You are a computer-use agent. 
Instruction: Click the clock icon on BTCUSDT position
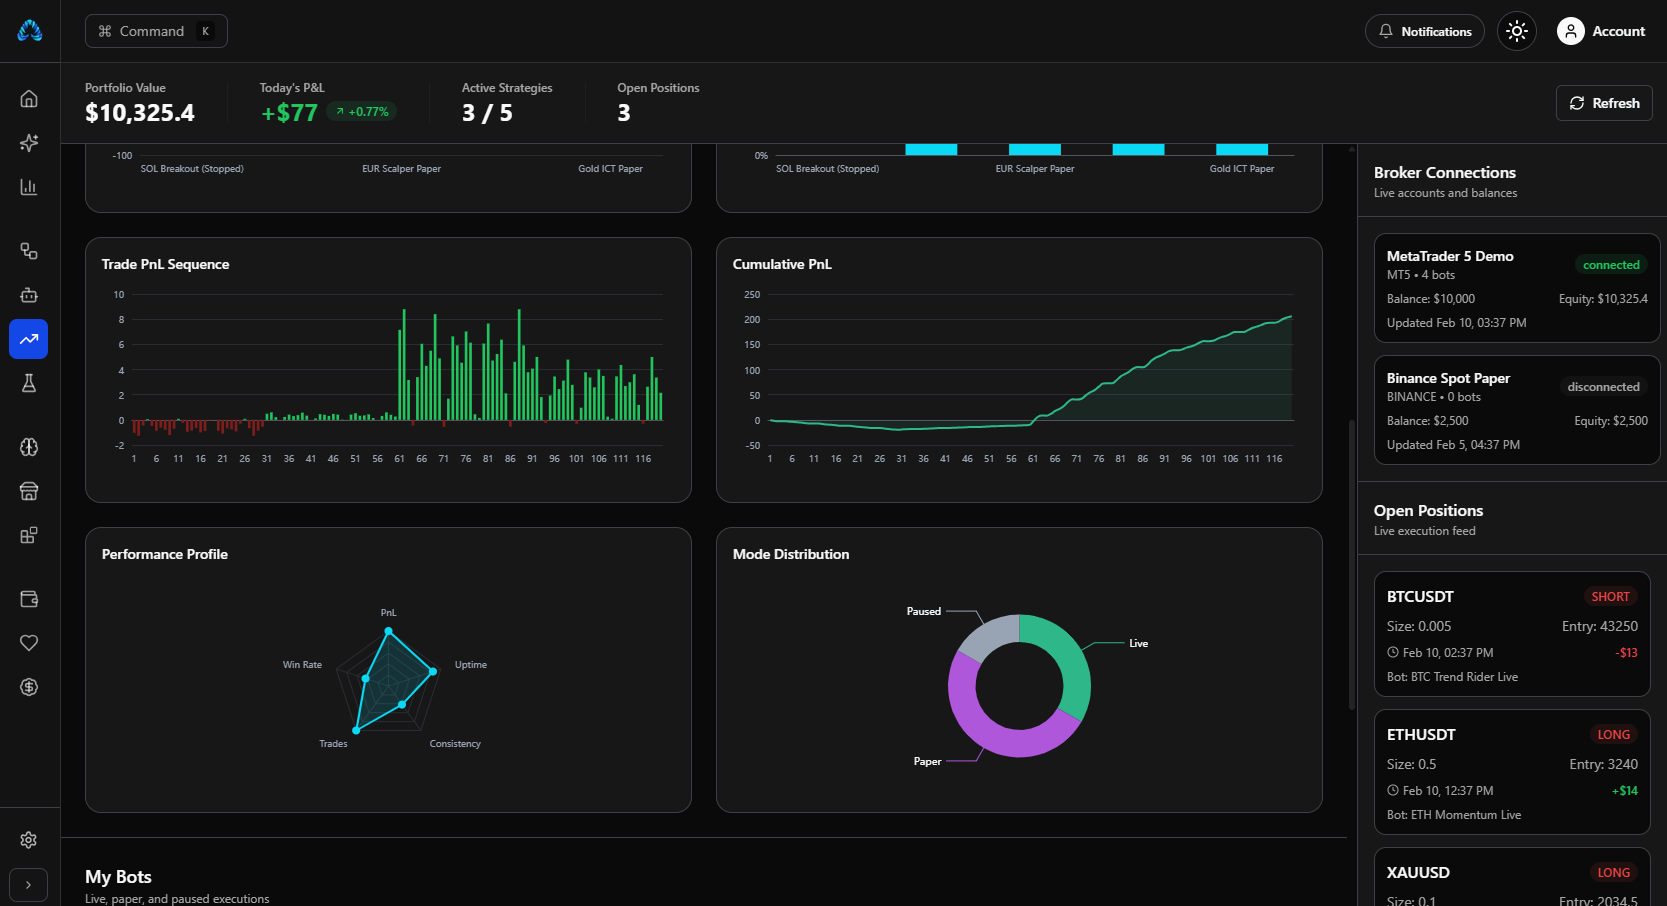[x=1393, y=653]
